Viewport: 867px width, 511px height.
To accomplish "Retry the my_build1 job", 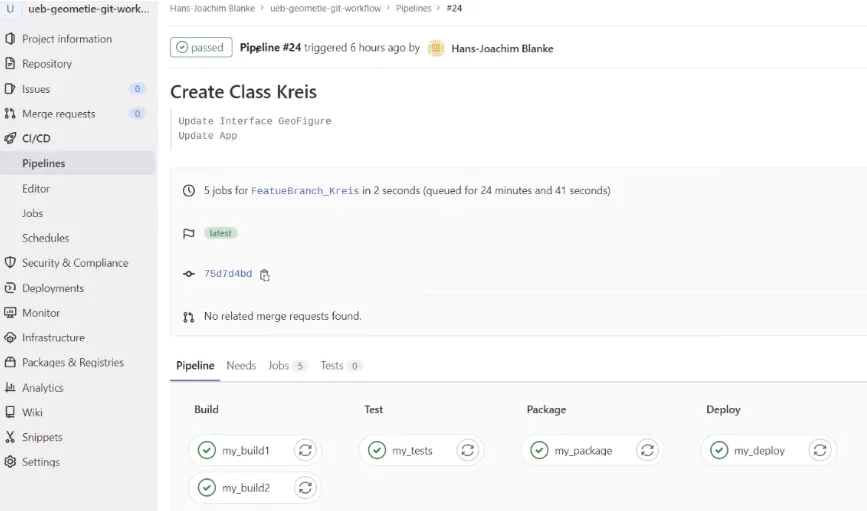I will point(305,450).
